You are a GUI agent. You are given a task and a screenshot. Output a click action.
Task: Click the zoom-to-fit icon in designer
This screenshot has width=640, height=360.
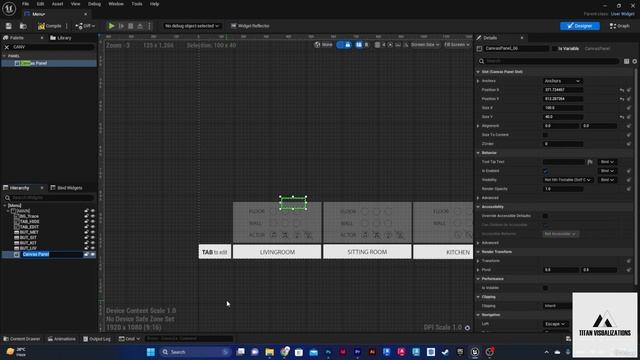391,45
